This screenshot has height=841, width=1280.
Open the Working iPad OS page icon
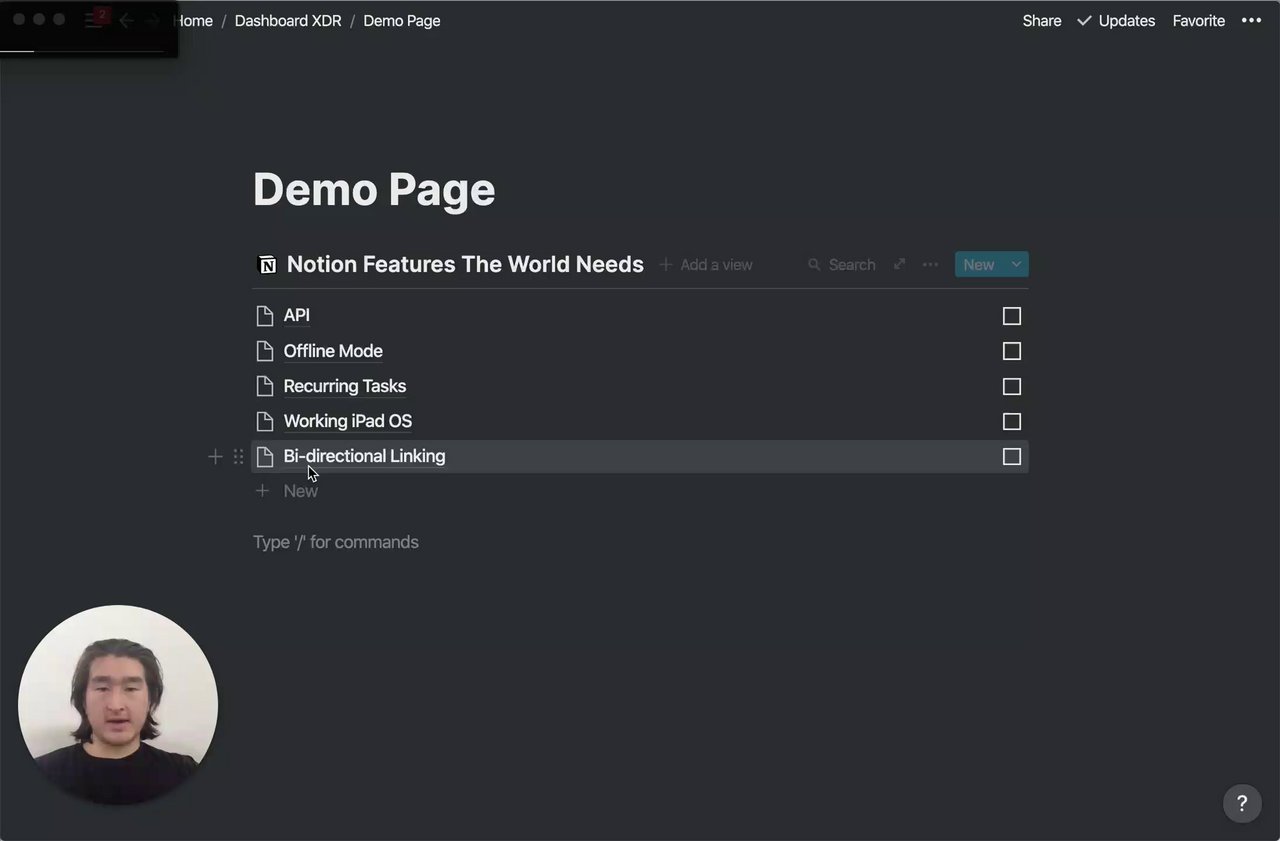click(x=265, y=421)
